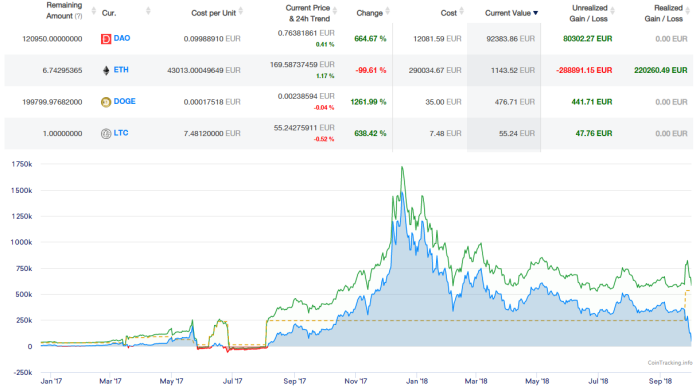Click DOGE 24h trend -0.04 %
Viewport: 700px width, 387px height.
click(324, 108)
